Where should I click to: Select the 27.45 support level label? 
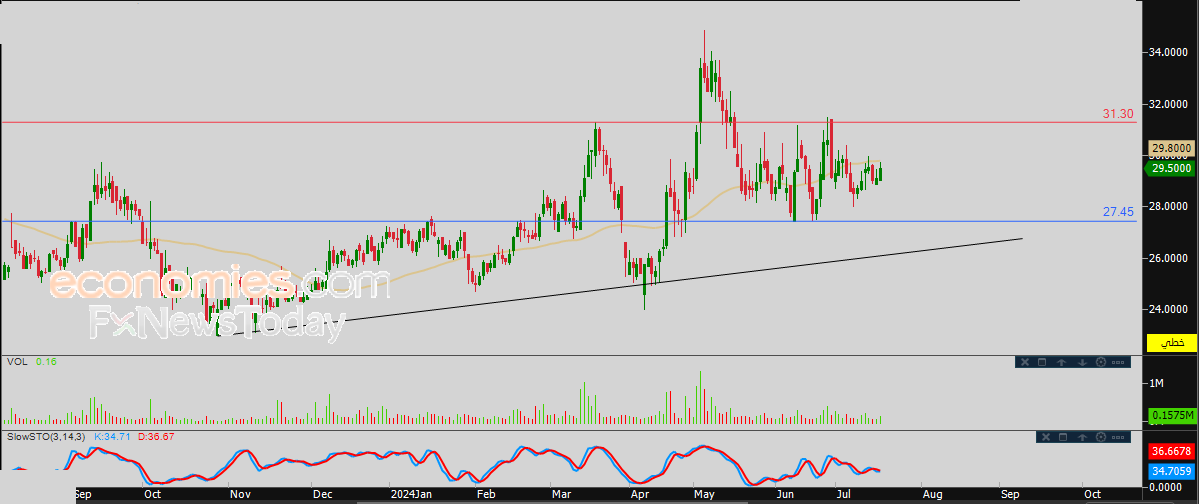tap(1118, 212)
